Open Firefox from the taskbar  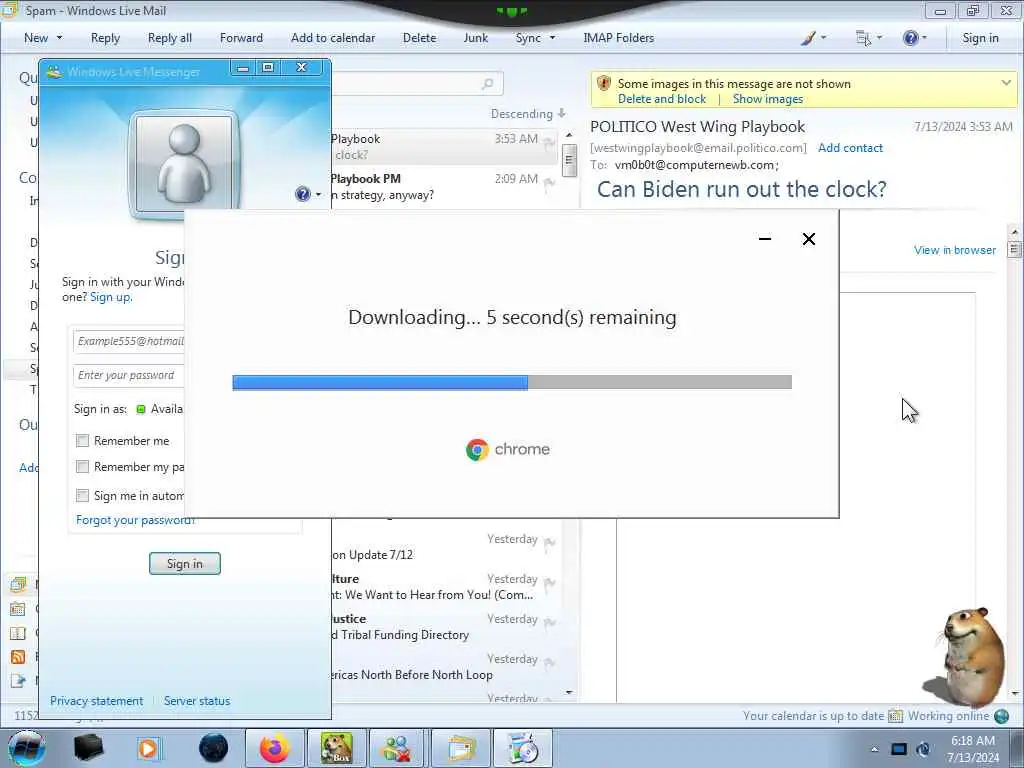[x=275, y=748]
